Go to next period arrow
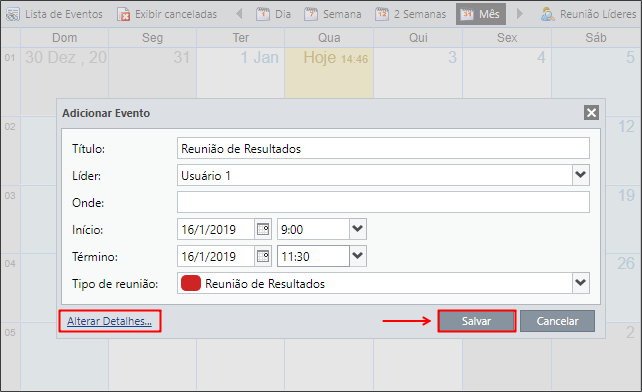Image resolution: width=642 pixels, height=392 pixels. pyautogui.click(x=520, y=14)
